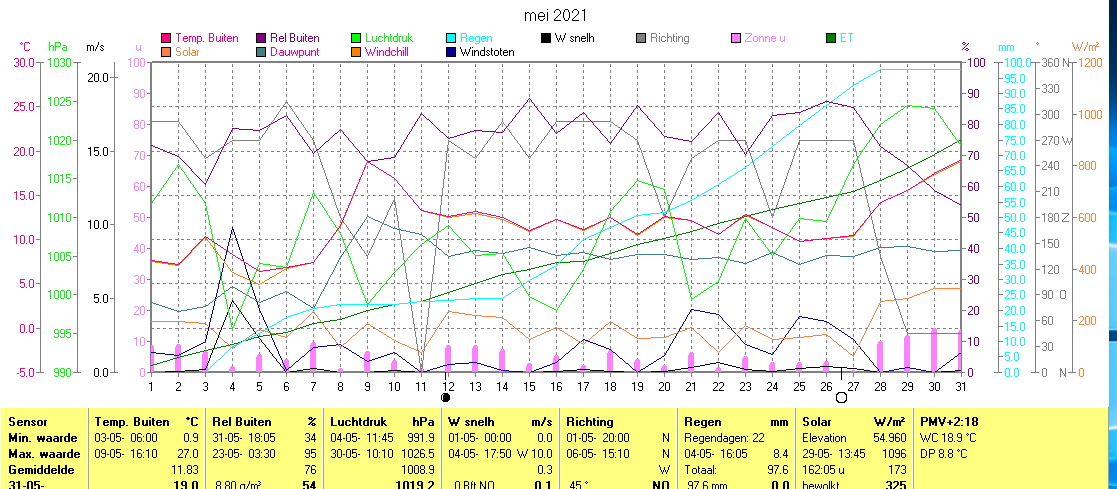Screen dimensions: 1117x489
Task: Click the average pressure value '1008.9'
Action: (418, 470)
